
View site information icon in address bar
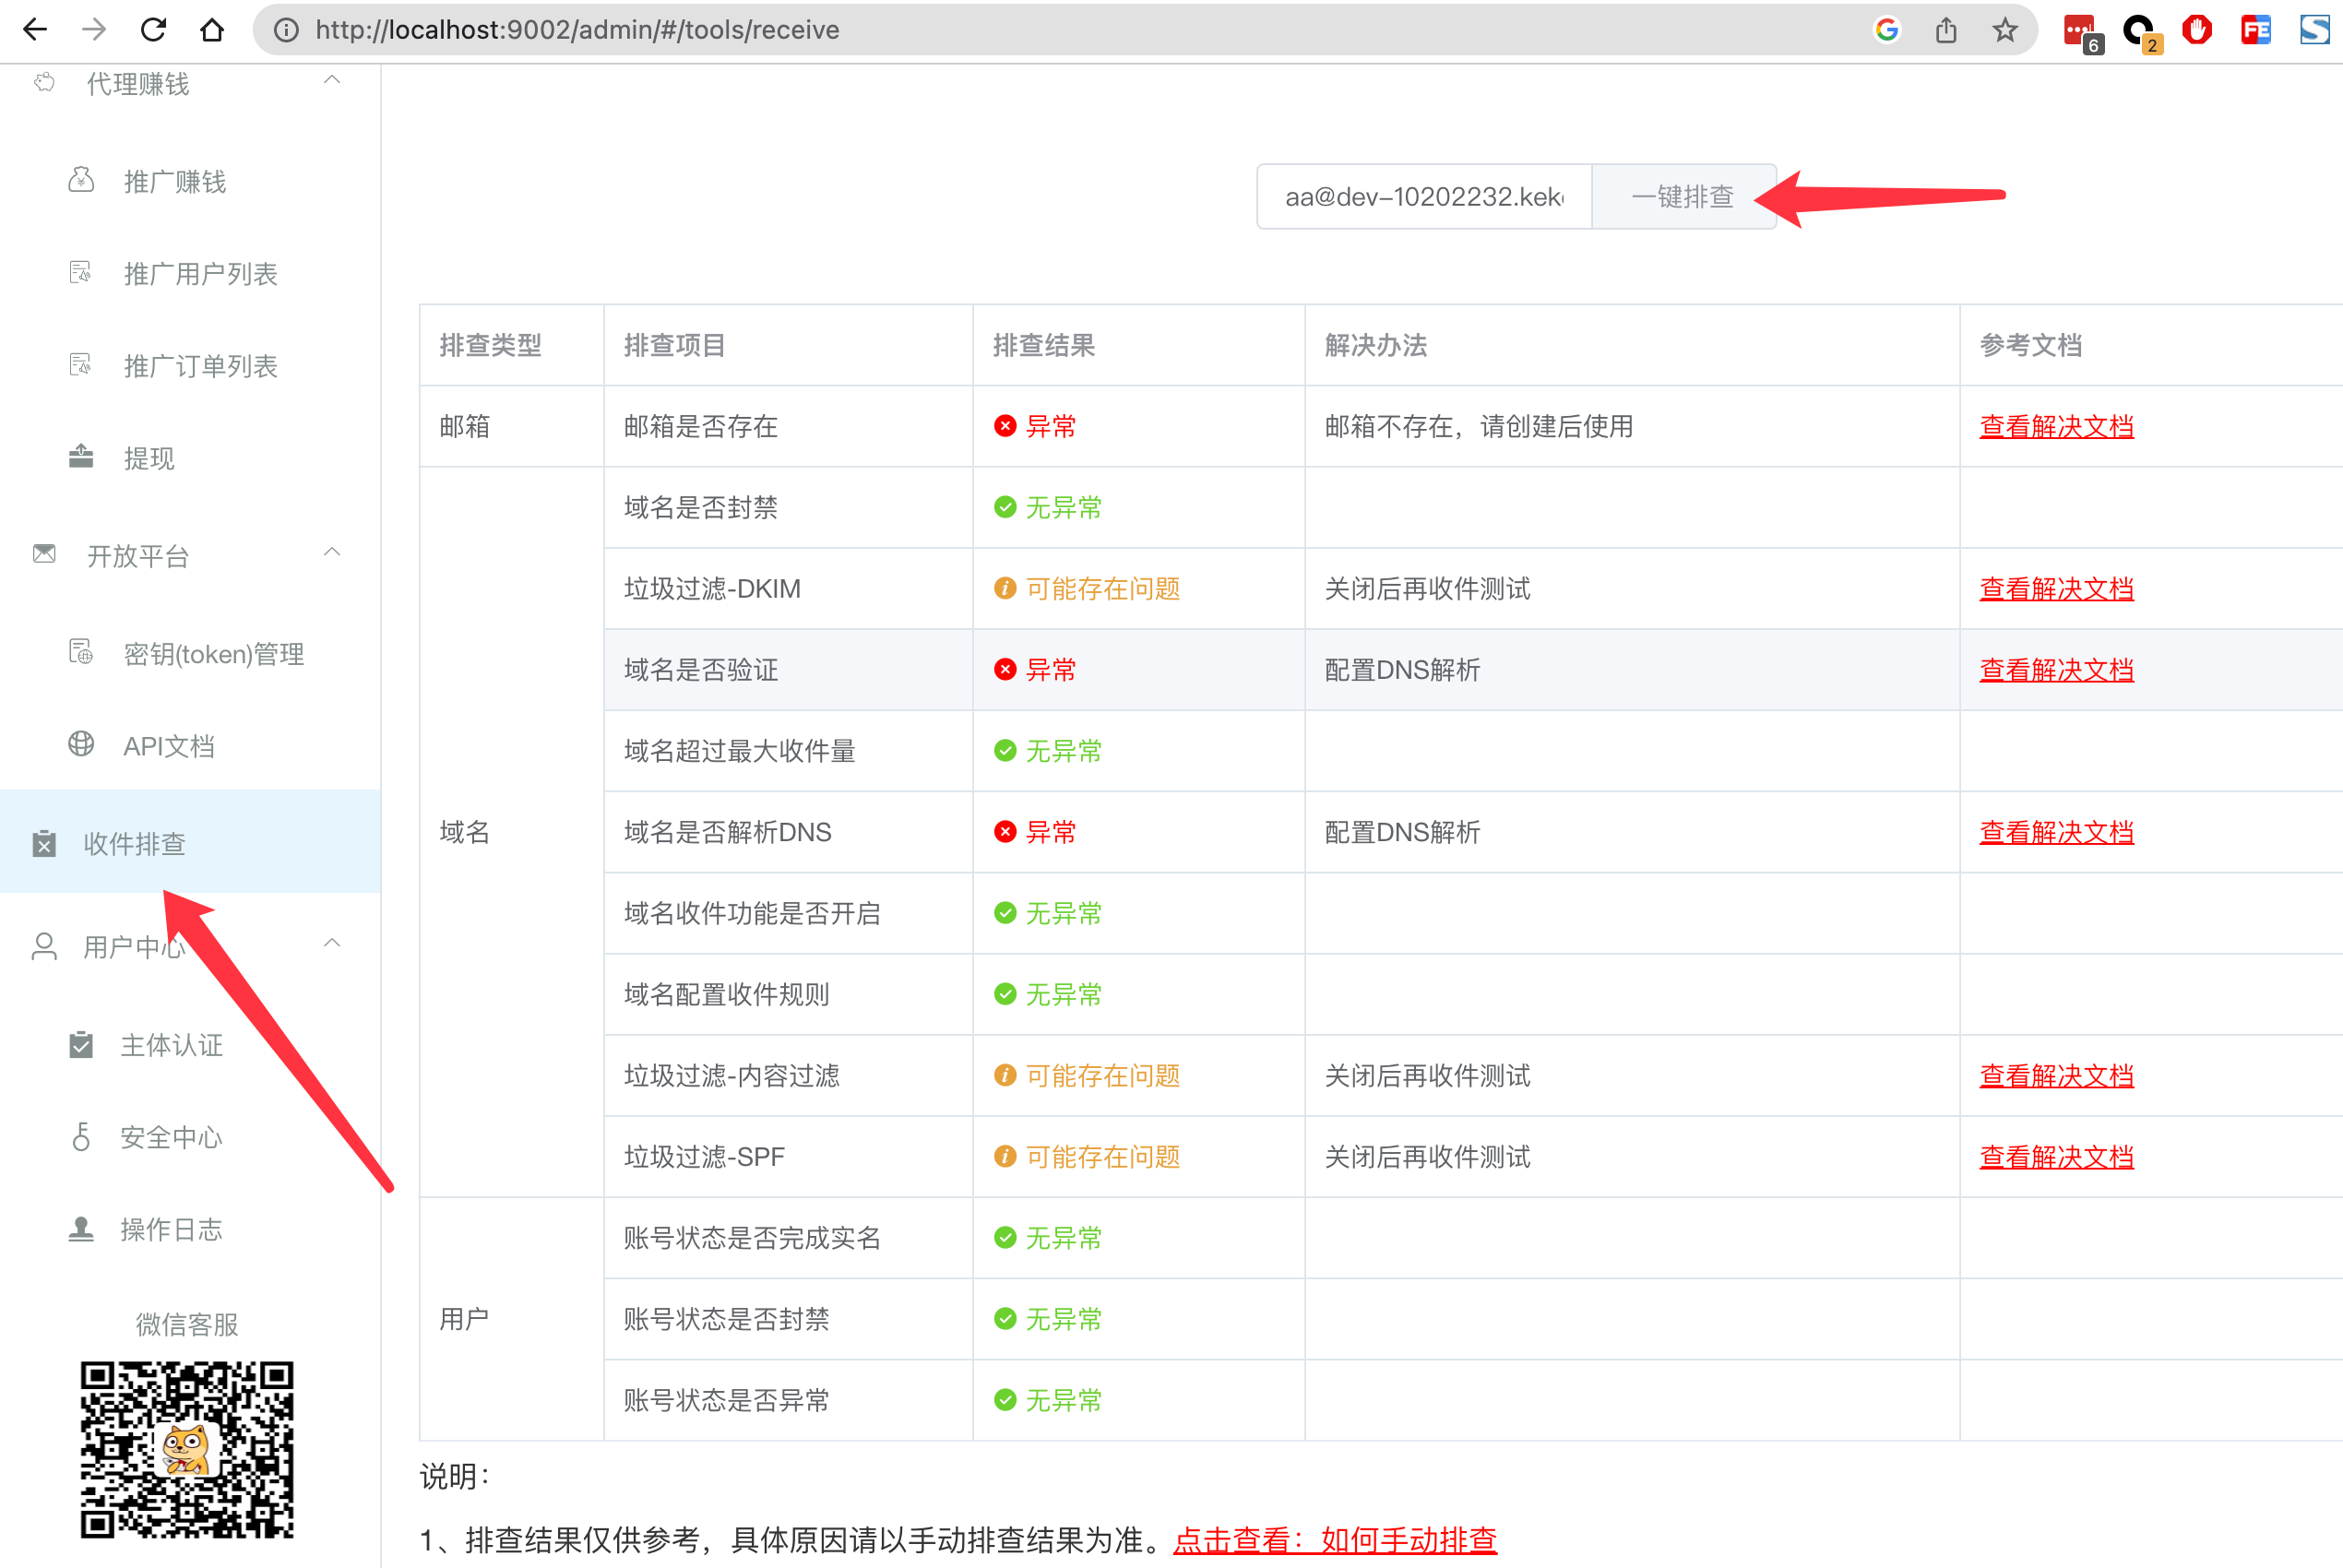[286, 30]
